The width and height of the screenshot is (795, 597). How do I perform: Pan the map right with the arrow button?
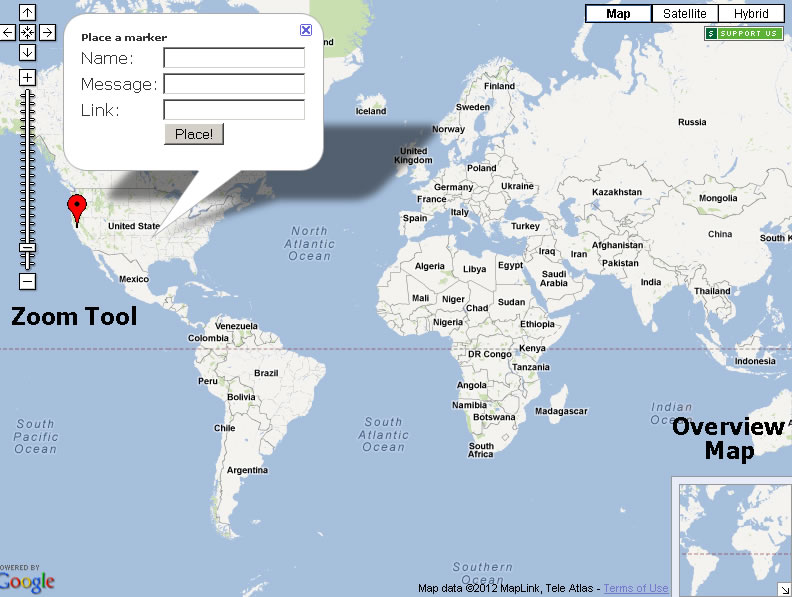(47, 32)
